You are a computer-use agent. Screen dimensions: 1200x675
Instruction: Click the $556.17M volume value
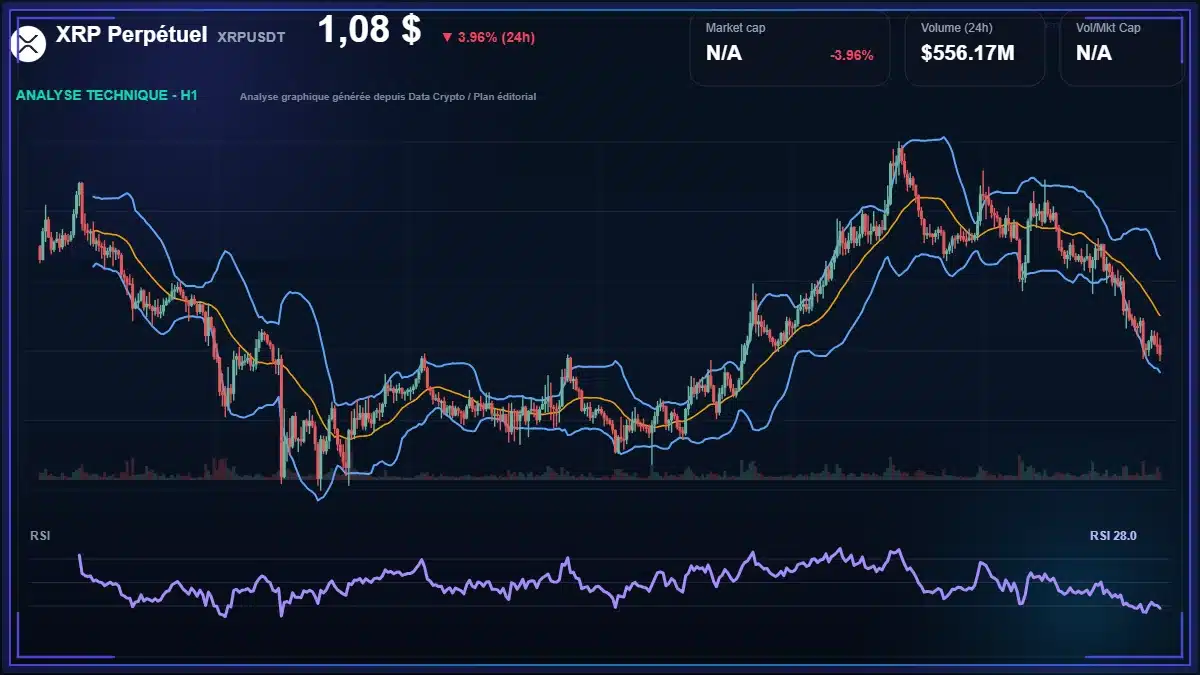point(968,53)
